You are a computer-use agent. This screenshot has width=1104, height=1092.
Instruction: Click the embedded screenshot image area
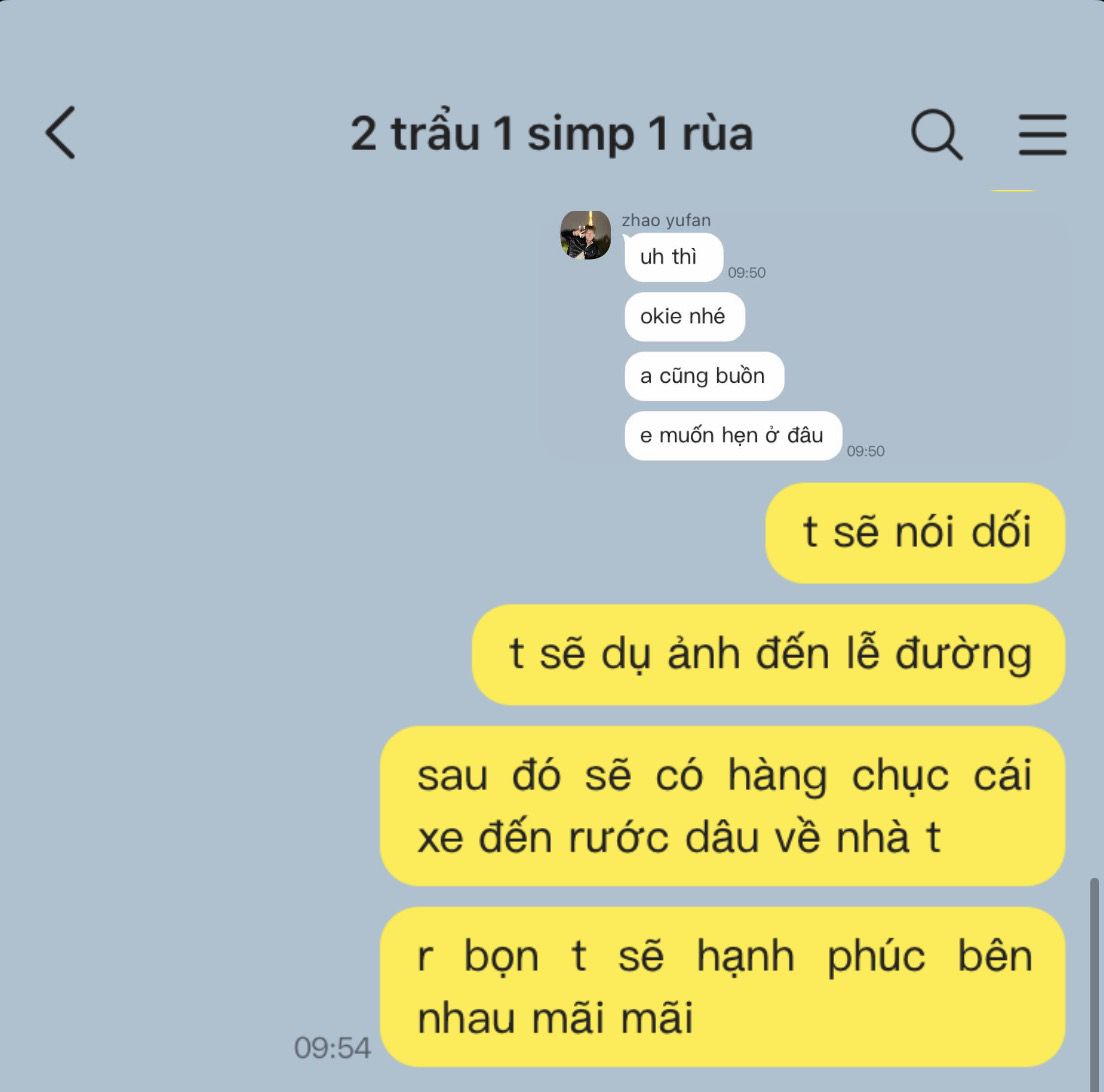click(x=803, y=334)
